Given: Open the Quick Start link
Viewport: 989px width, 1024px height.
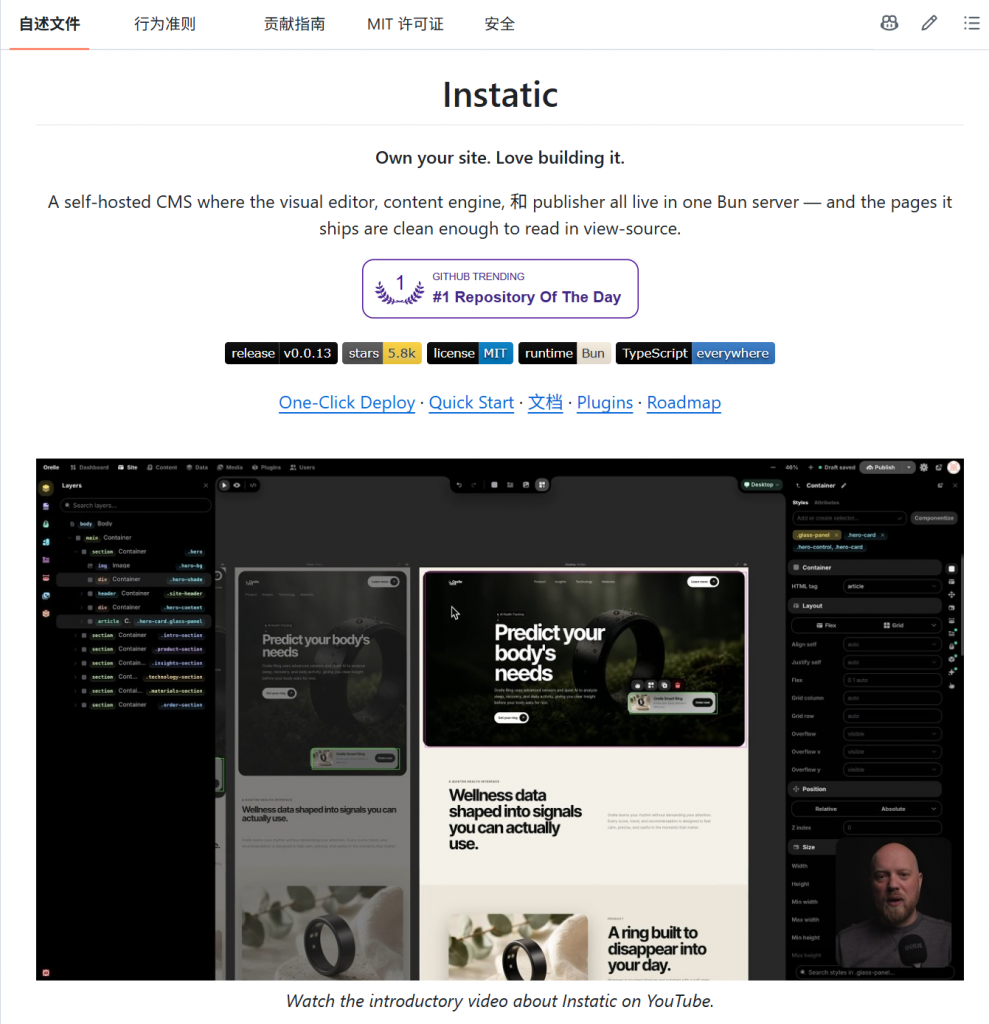Looking at the screenshot, I should (471, 402).
